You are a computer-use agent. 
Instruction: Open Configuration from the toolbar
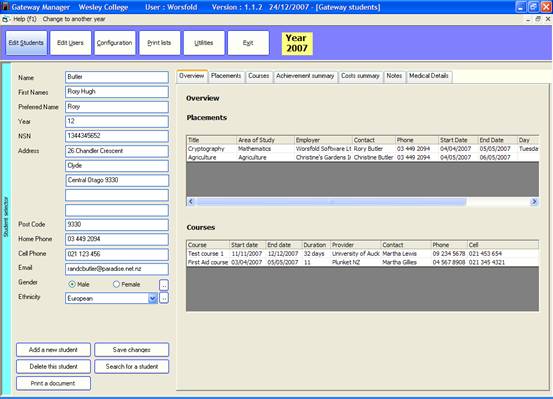click(x=115, y=43)
